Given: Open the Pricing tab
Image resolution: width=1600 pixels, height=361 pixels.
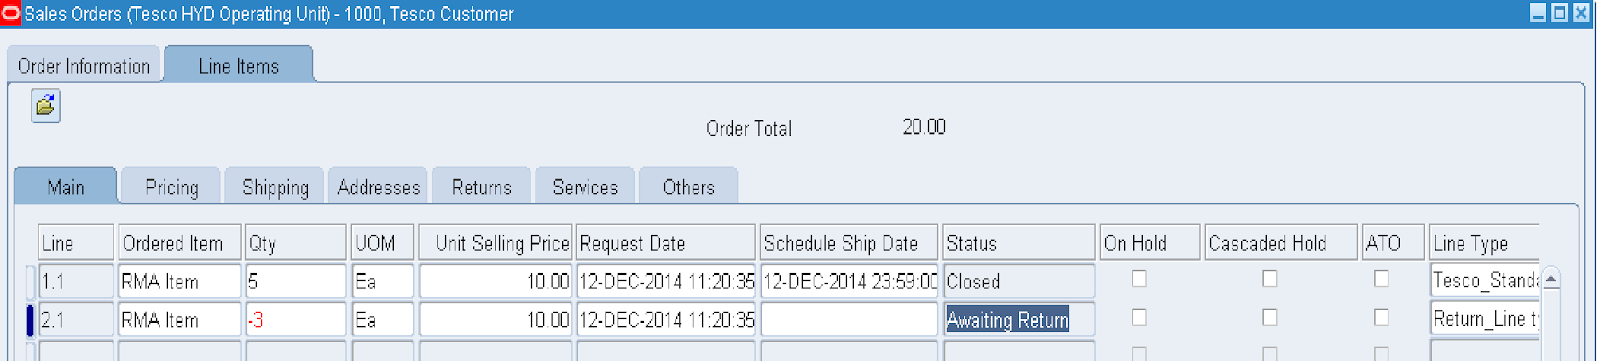Looking at the screenshot, I should tap(171, 187).
